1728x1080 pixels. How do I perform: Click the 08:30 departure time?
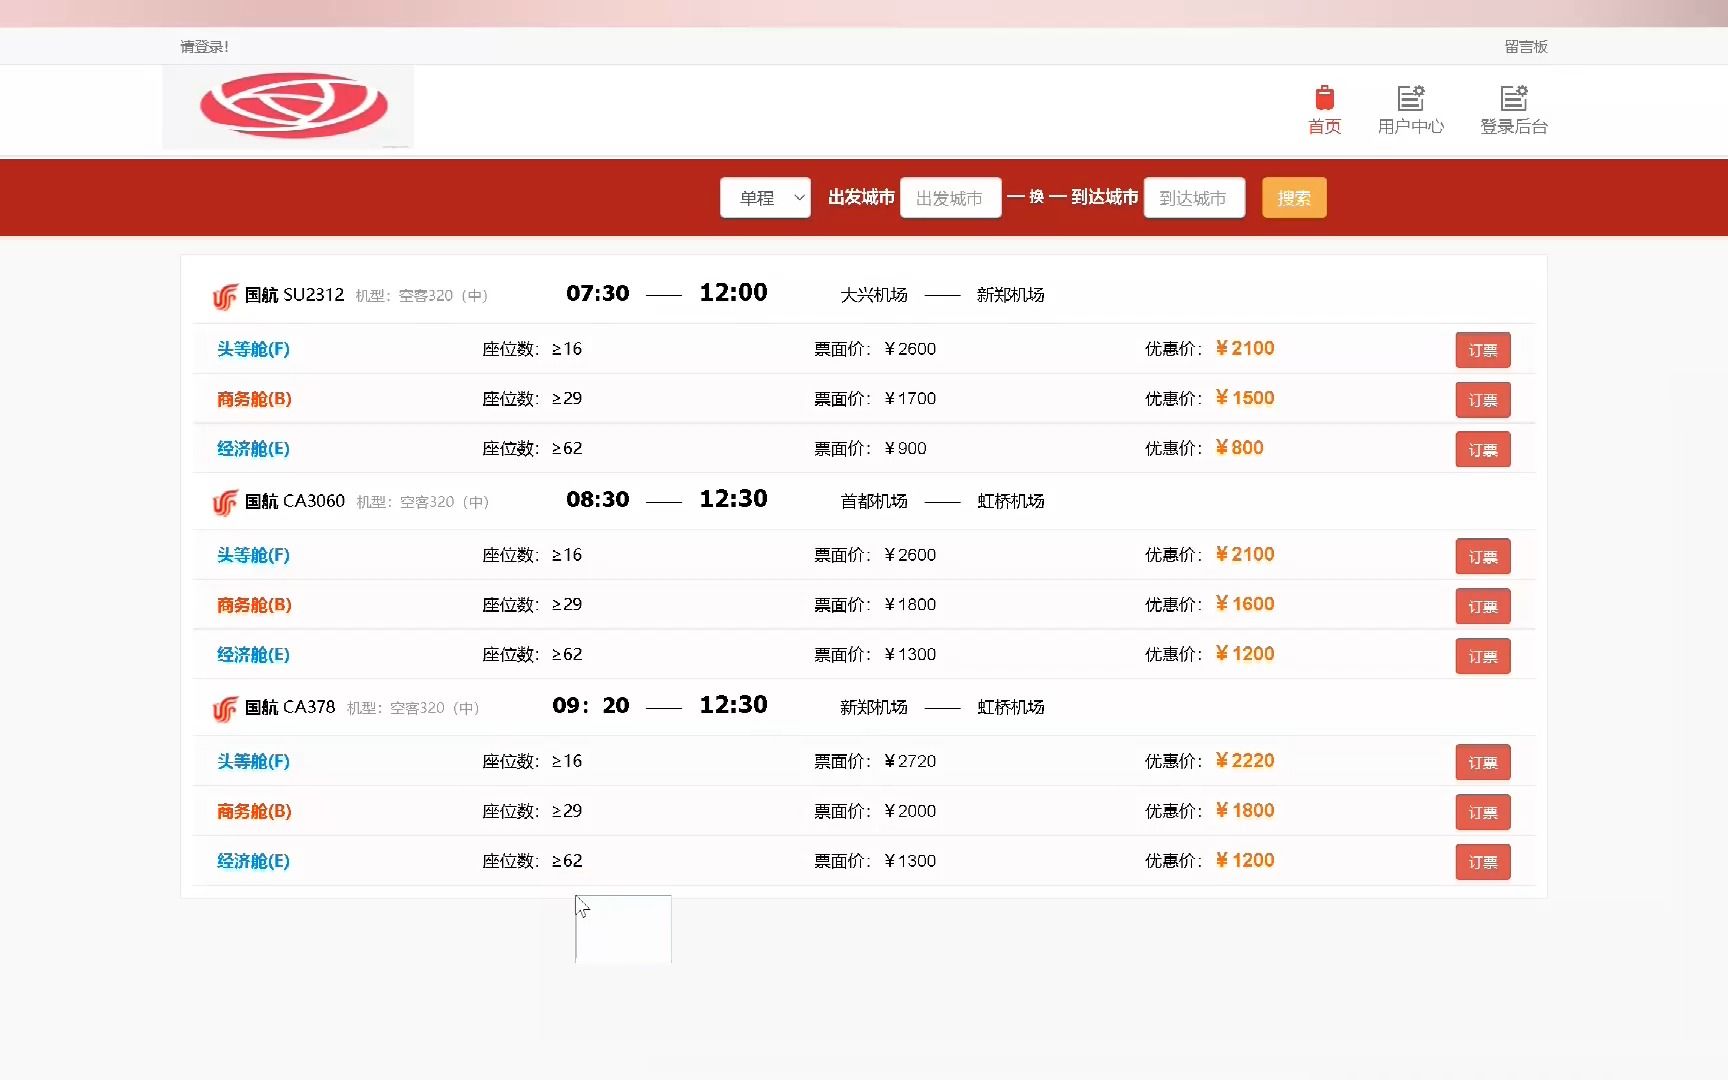[x=598, y=499]
